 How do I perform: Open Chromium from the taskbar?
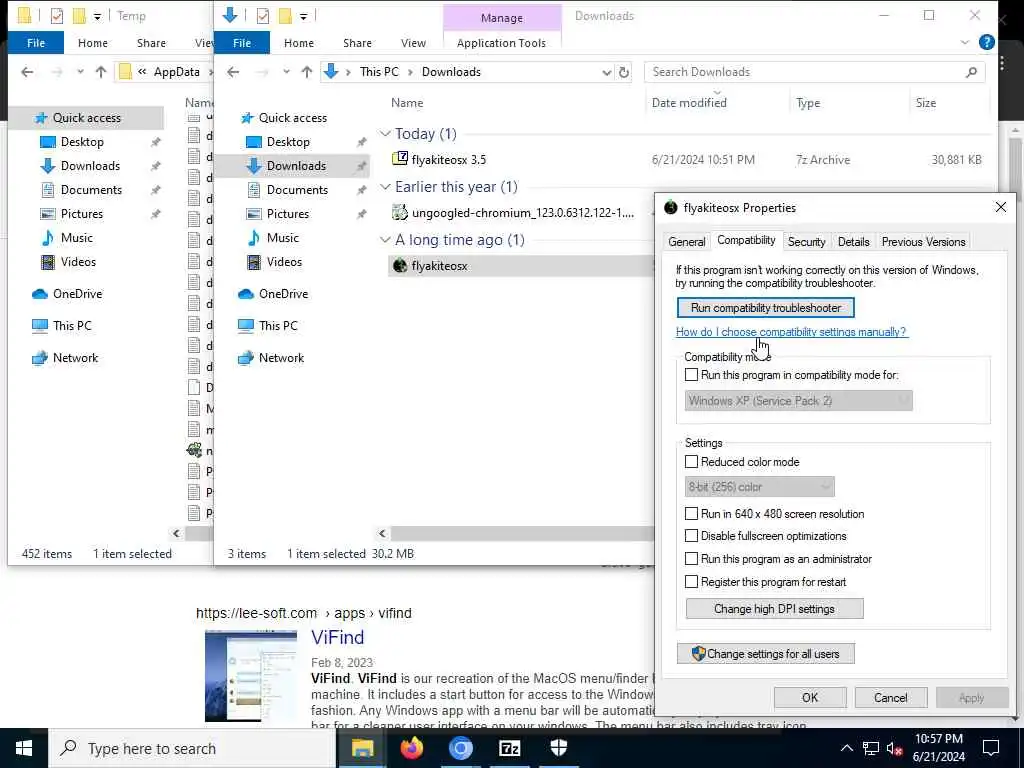460,748
